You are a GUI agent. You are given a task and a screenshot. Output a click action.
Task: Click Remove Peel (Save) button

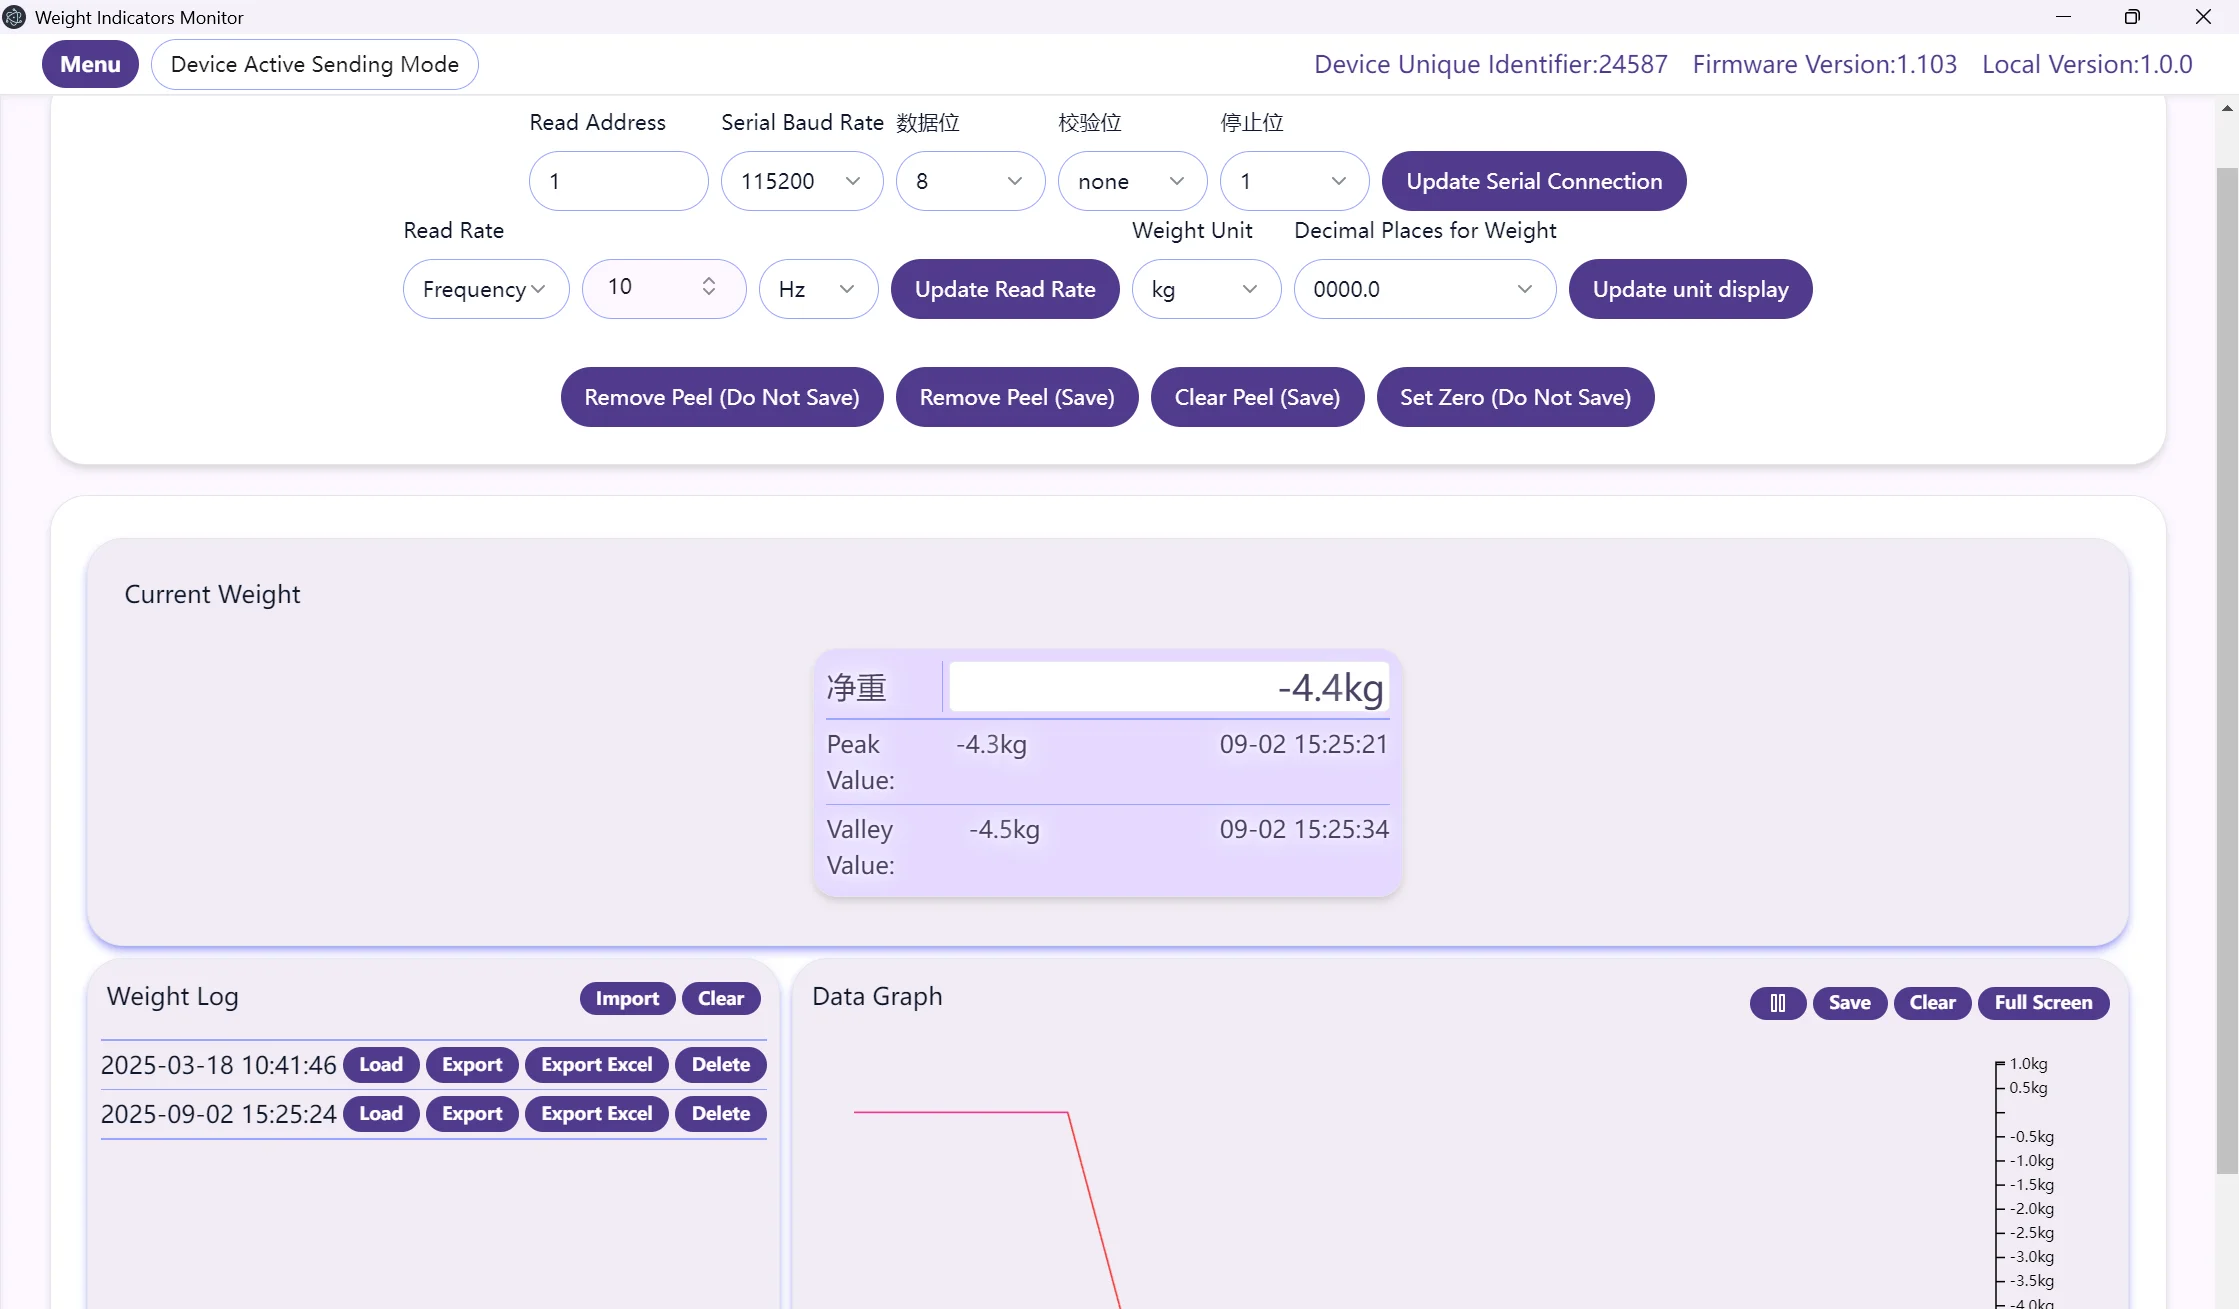pyautogui.click(x=1017, y=397)
